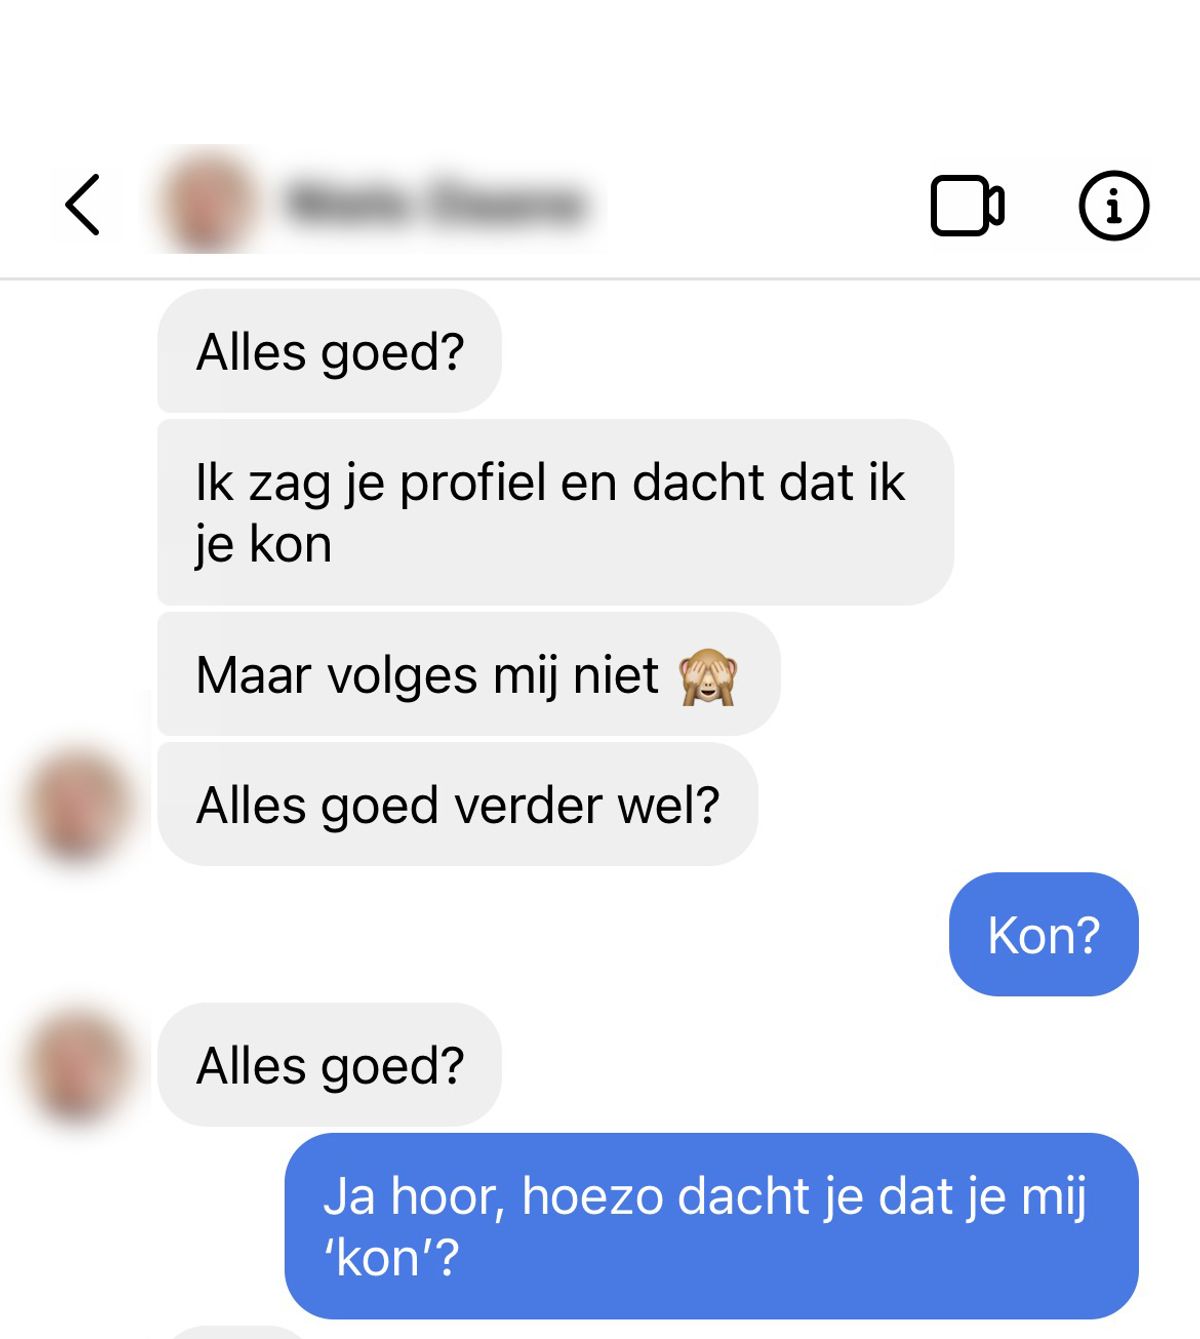Open conversation details via the info icon
This screenshot has height=1339, width=1200.
1113,206
